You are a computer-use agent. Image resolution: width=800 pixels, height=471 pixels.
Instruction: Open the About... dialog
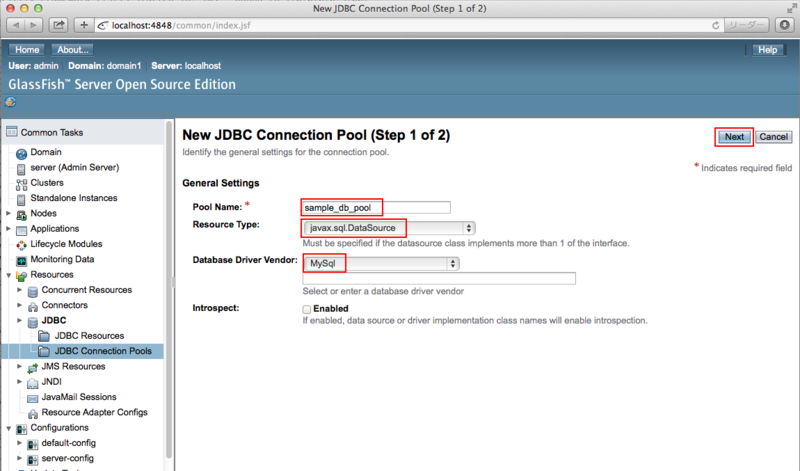coord(72,49)
